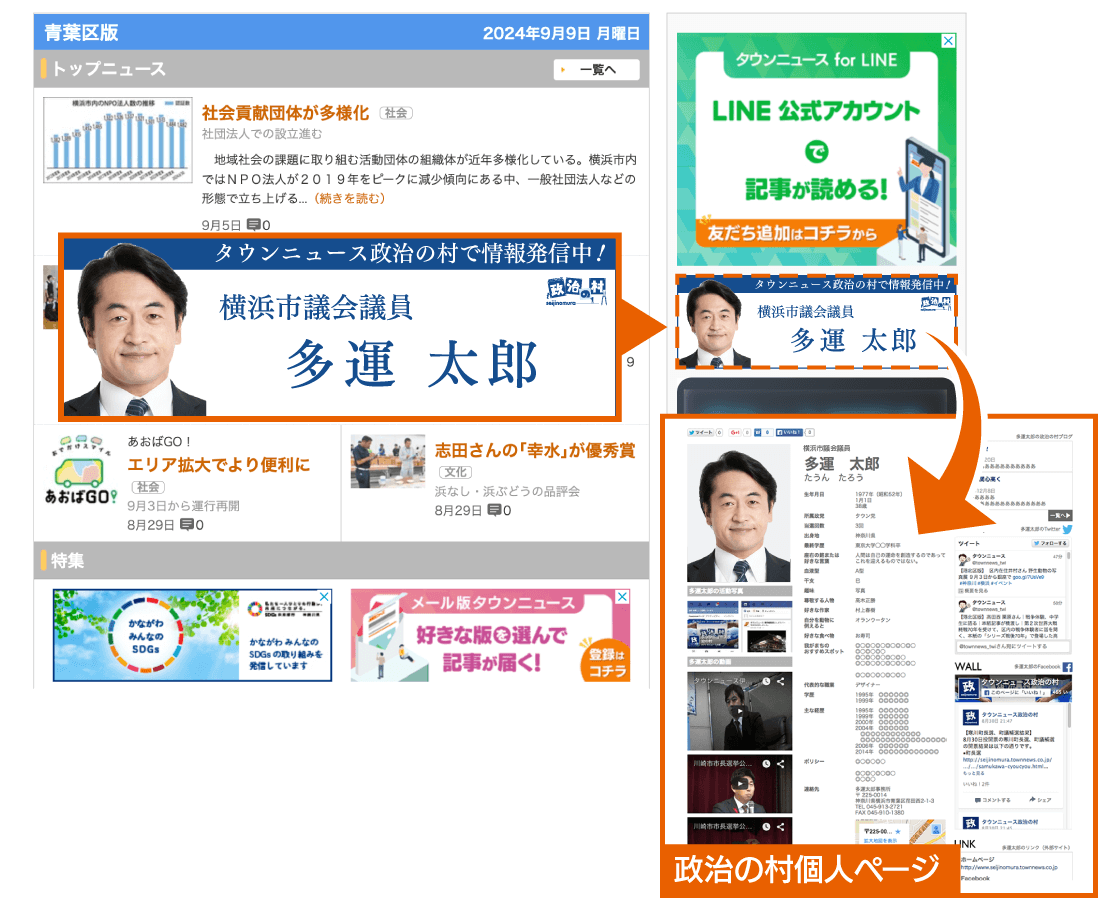This screenshot has width=1100, height=900.
Task: Click the 続きを読む link
Action: 348,198
